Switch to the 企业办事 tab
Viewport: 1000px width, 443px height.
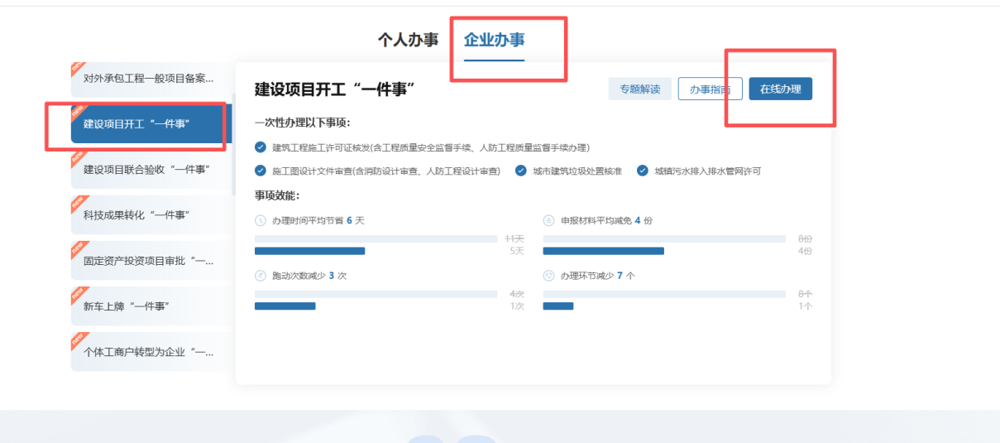pyautogui.click(x=494, y=40)
